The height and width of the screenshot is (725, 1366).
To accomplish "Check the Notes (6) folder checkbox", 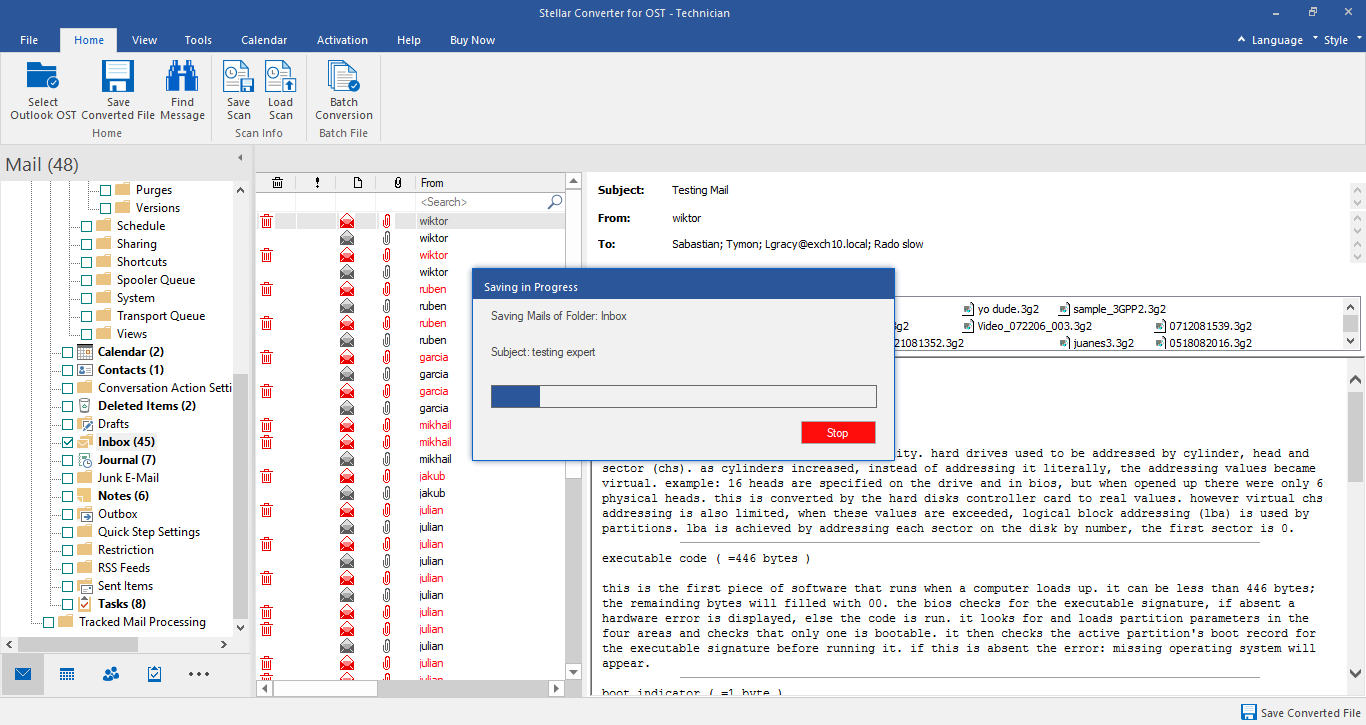I will (67, 496).
